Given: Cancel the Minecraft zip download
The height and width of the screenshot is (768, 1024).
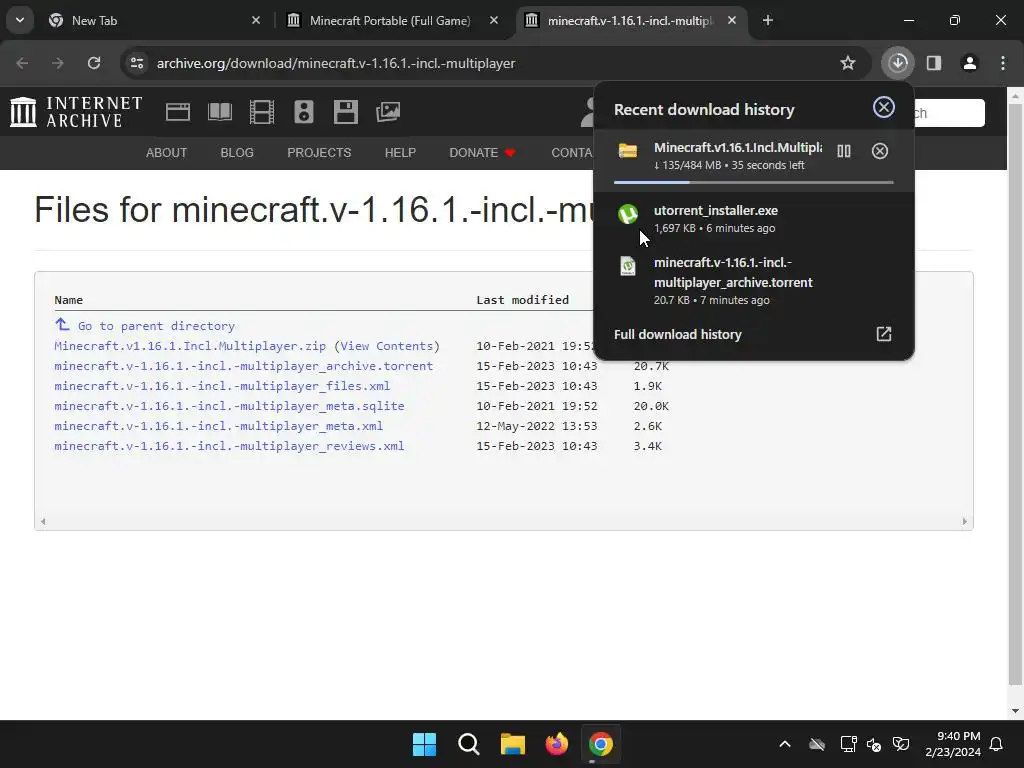Looking at the screenshot, I should click(x=880, y=152).
